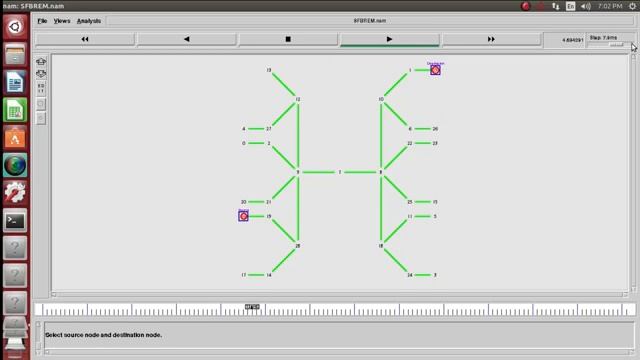Click the highlighted source node near node 19

pos(243,216)
